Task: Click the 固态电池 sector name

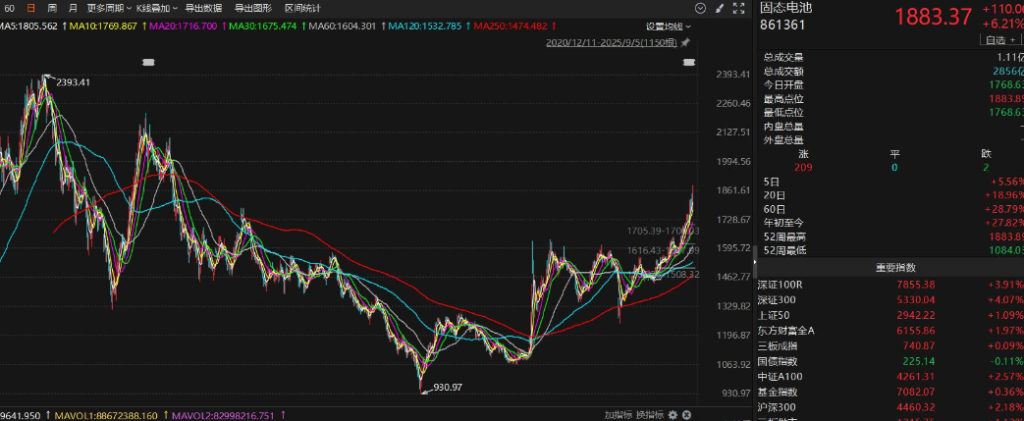Action: (x=786, y=8)
